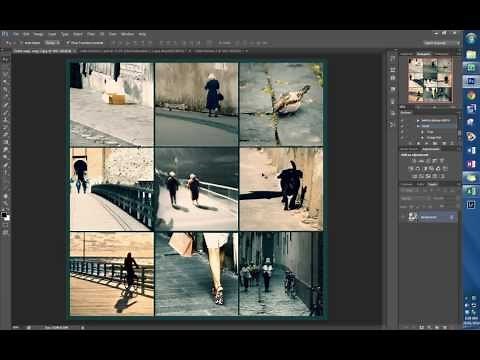480x360 pixels.
Task: Add a Black & White adjustment
Action: coord(425,169)
